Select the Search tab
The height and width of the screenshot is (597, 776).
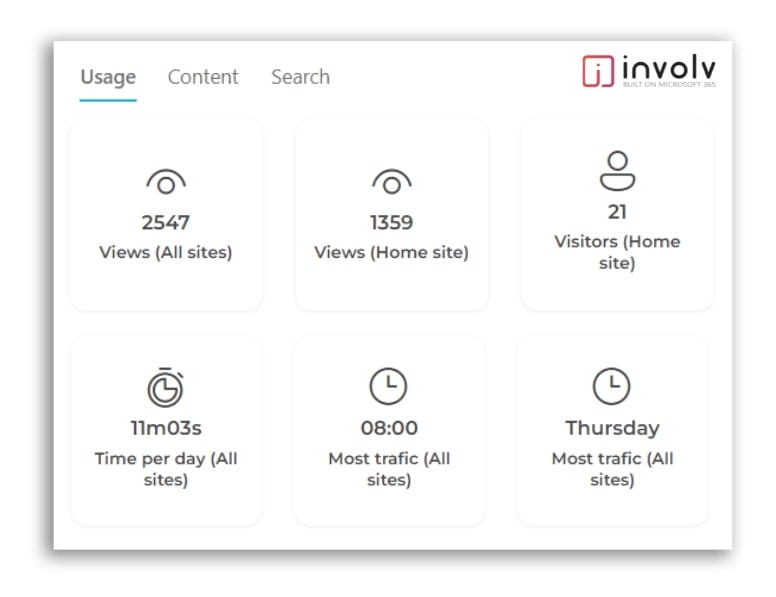[300, 77]
